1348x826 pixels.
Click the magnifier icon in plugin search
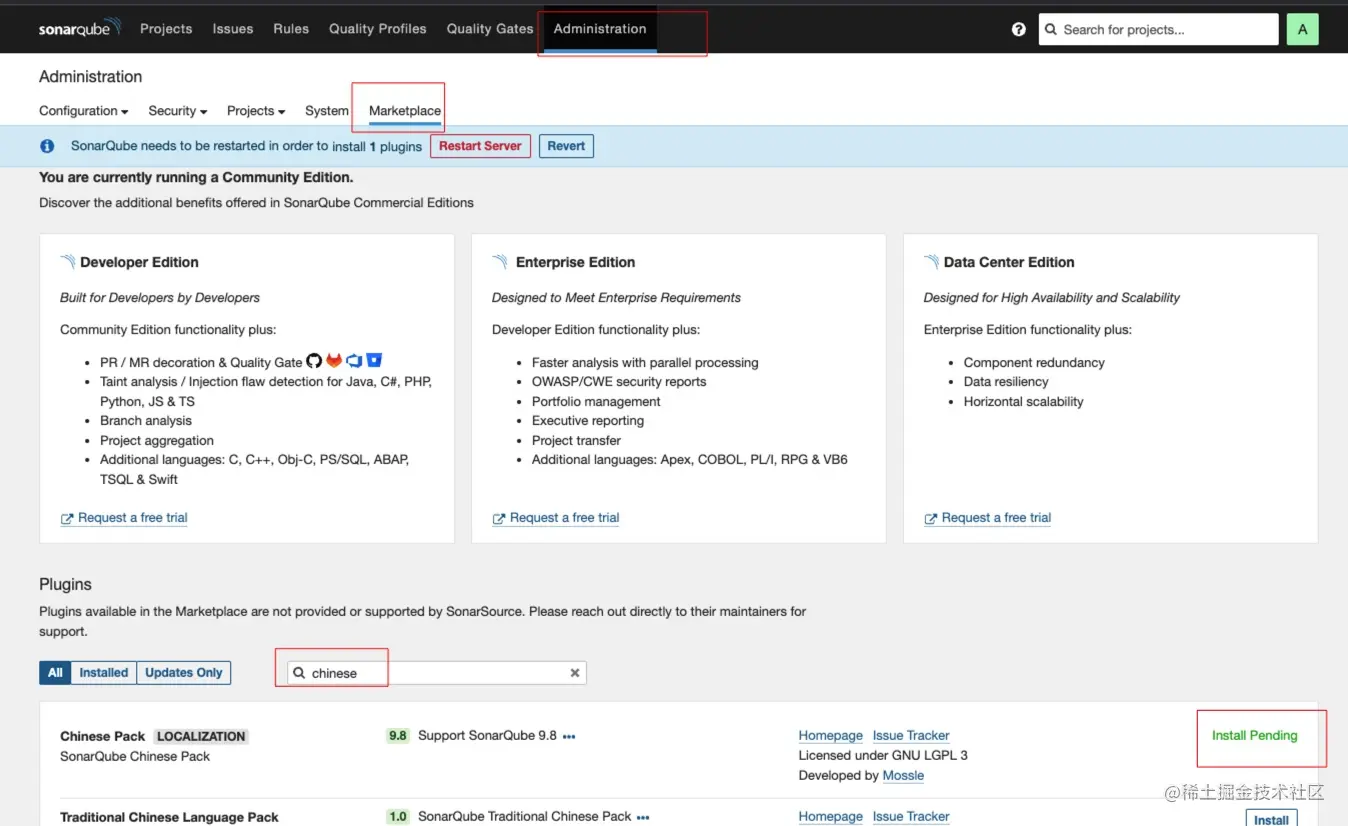point(299,673)
